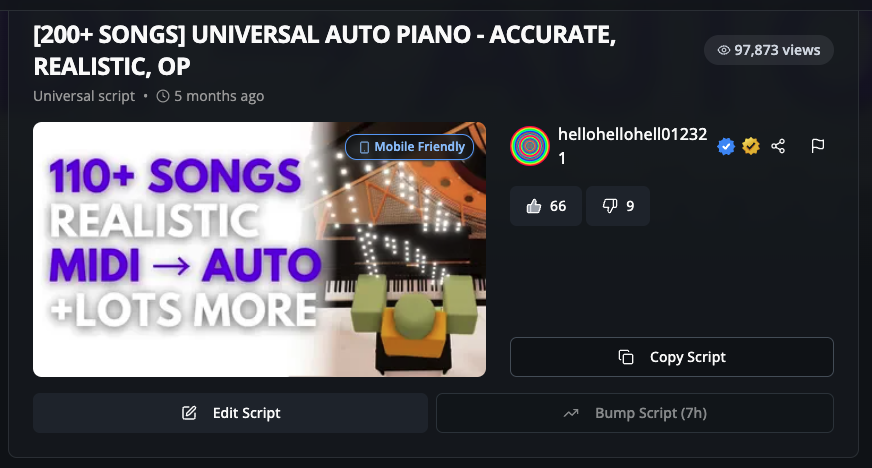Click the 97,873 views text
Screen dimensions: 872x468
pyautogui.click(x=777, y=50)
